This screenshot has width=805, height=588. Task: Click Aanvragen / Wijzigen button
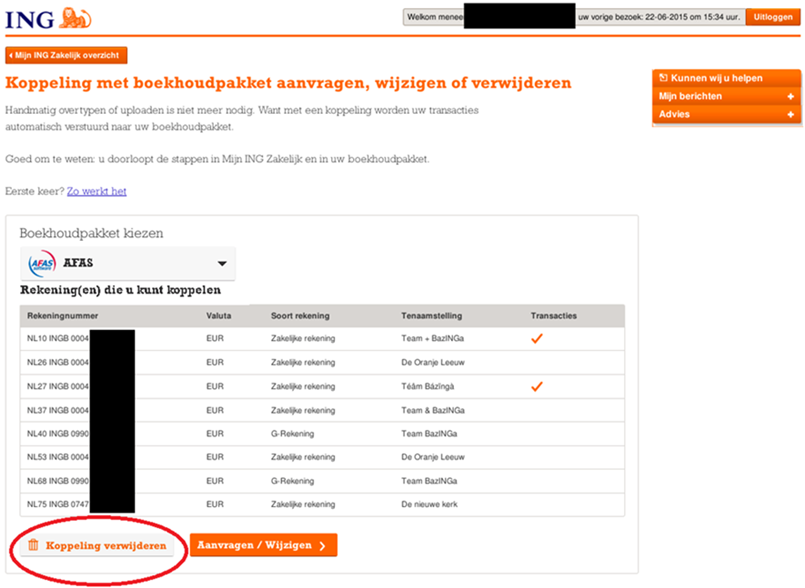click(x=263, y=545)
